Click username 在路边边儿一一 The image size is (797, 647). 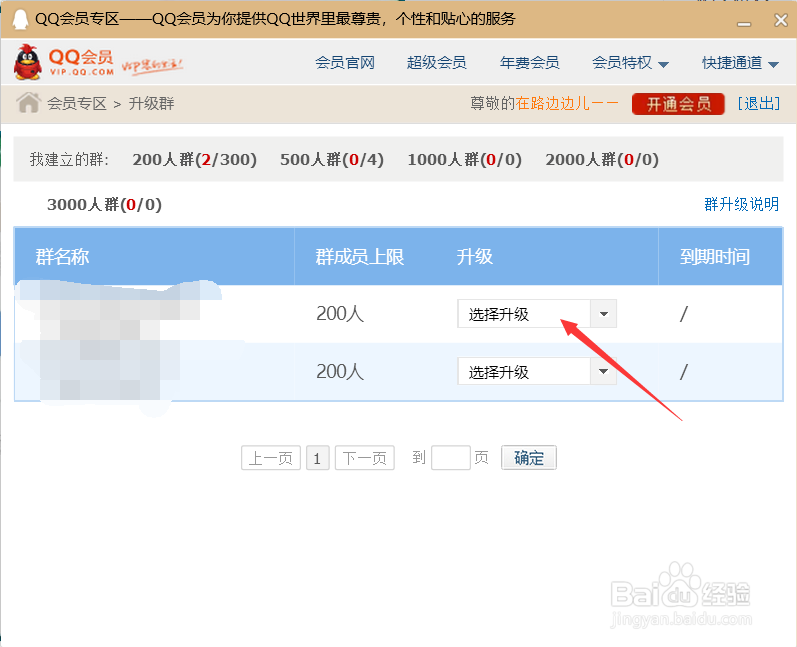(567, 104)
